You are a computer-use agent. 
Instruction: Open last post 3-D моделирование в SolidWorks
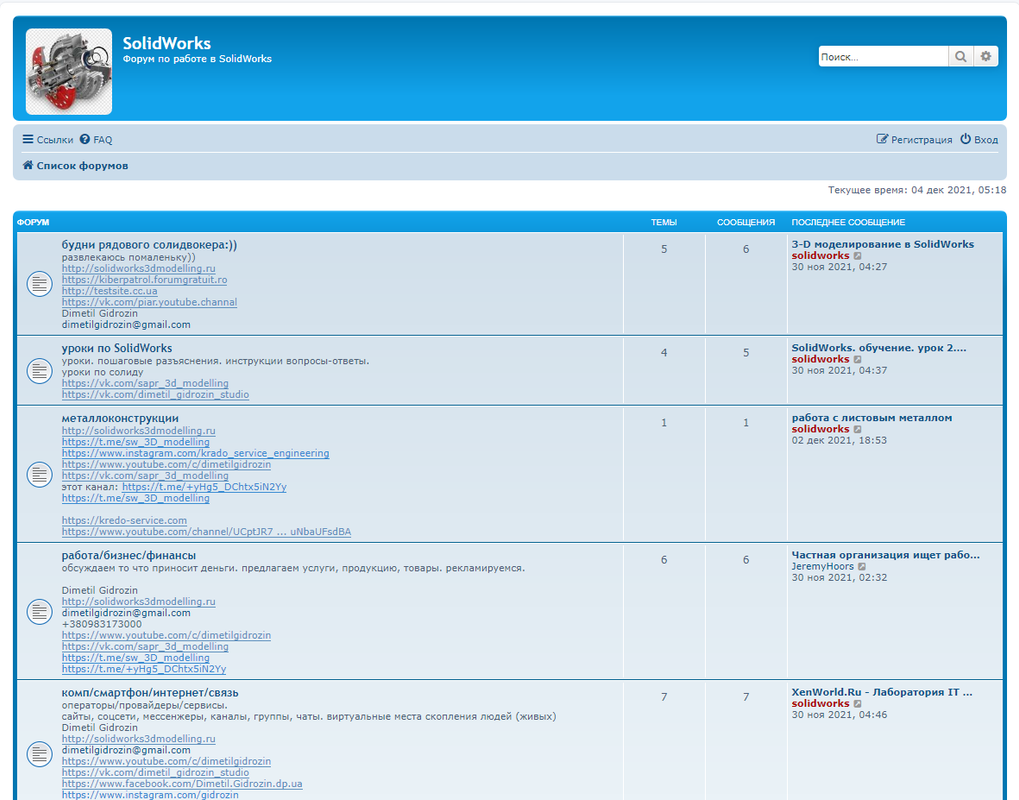tap(883, 244)
